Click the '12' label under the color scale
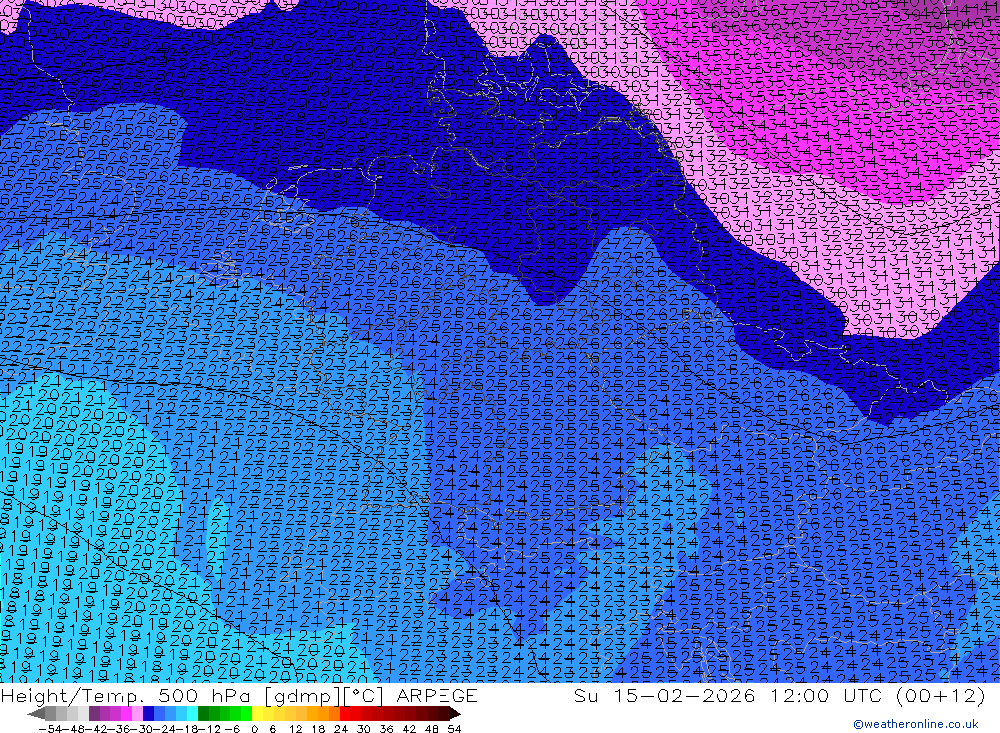This screenshot has height=733, width=1000. (295, 729)
